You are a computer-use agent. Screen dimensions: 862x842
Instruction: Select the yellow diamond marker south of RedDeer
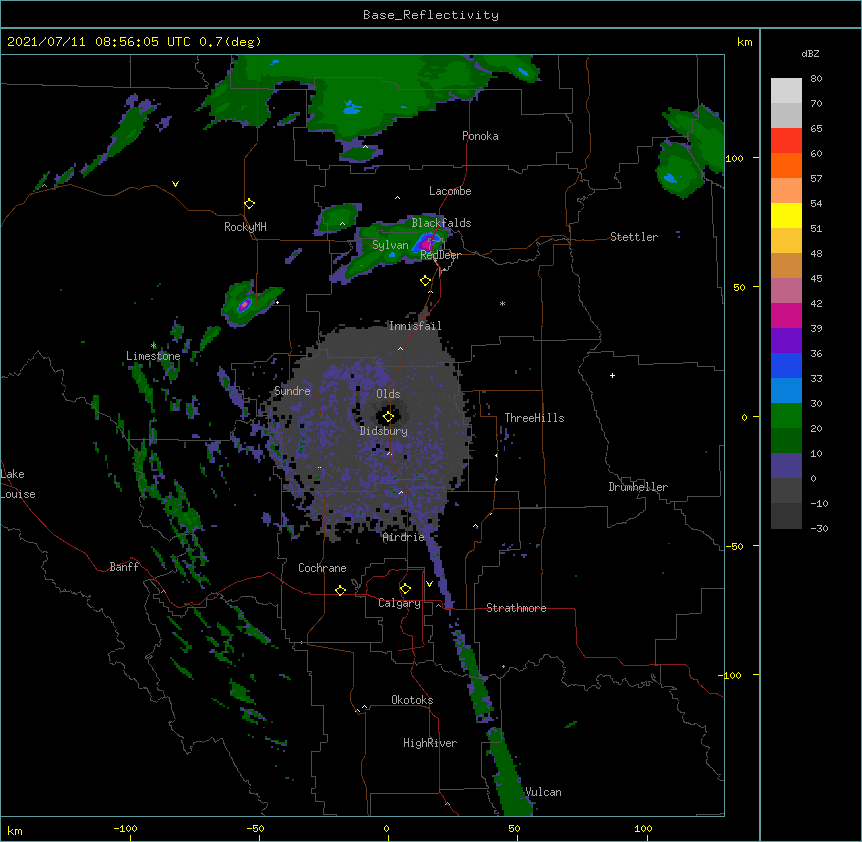[425, 281]
